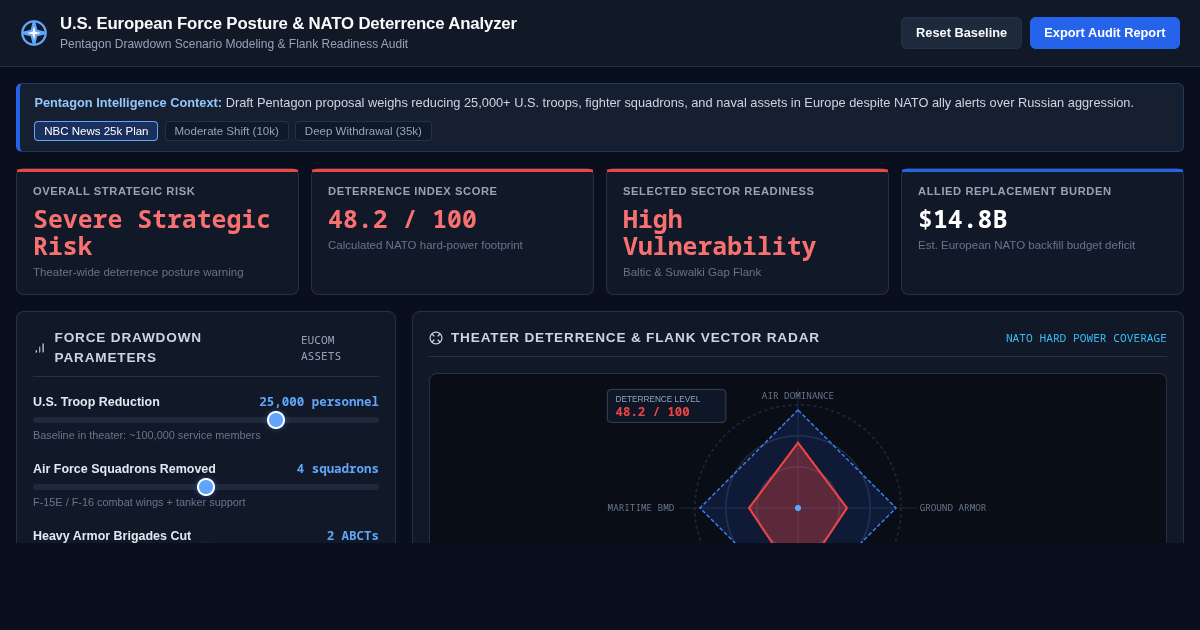Click 'F-15E / F-16 combat wings' note
The height and width of the screenshot is (630, 1200).
139,502
